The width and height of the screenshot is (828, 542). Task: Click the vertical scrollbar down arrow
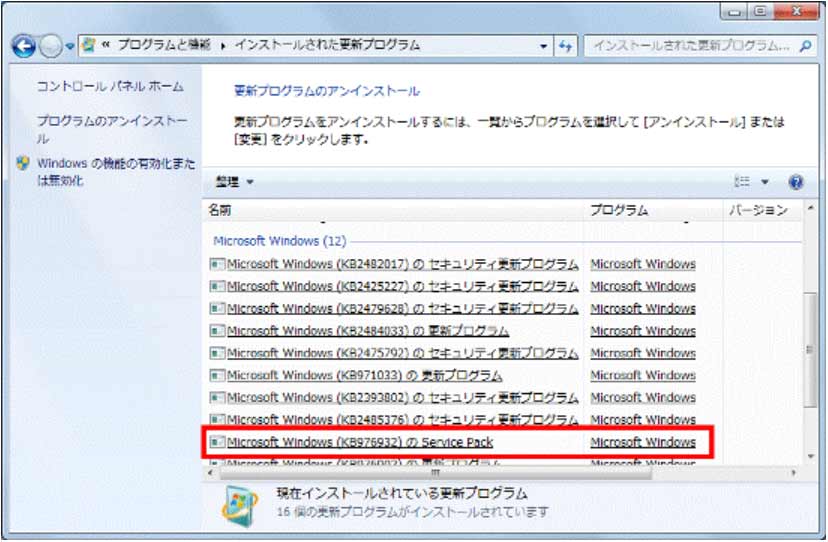(x=811, y=456)
